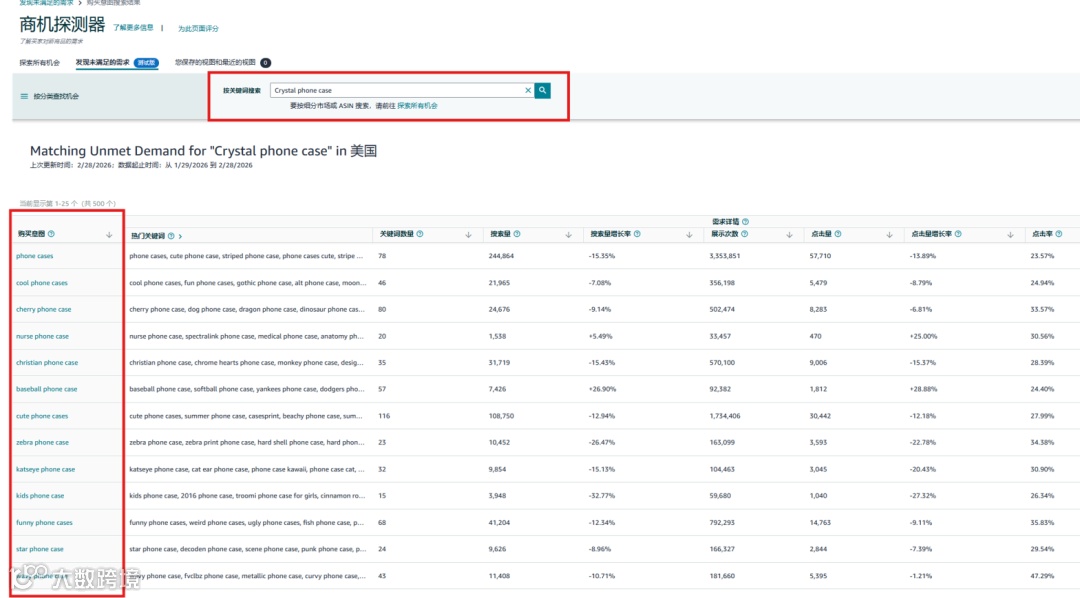Click the 商机探测器 page title

[x=62, y=25]
